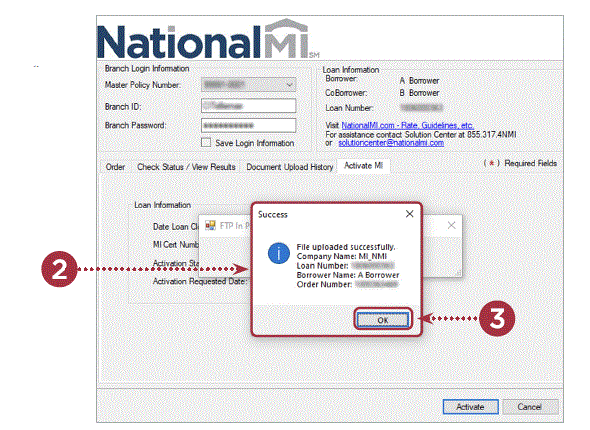Open Check Status / View Results tab
The image size is (590, 430).
tap(186, 167)
